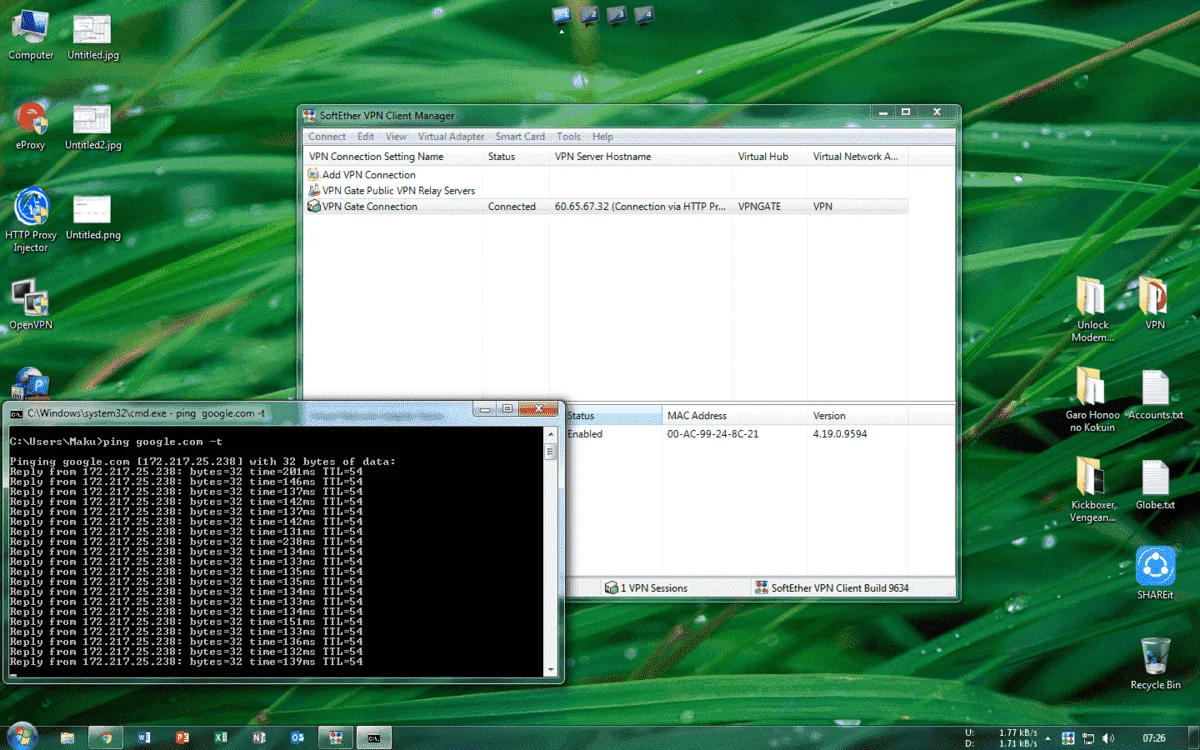Click the volume tray icon
The width and height of the screenshot is (1200, 750).
(1109, 738)
